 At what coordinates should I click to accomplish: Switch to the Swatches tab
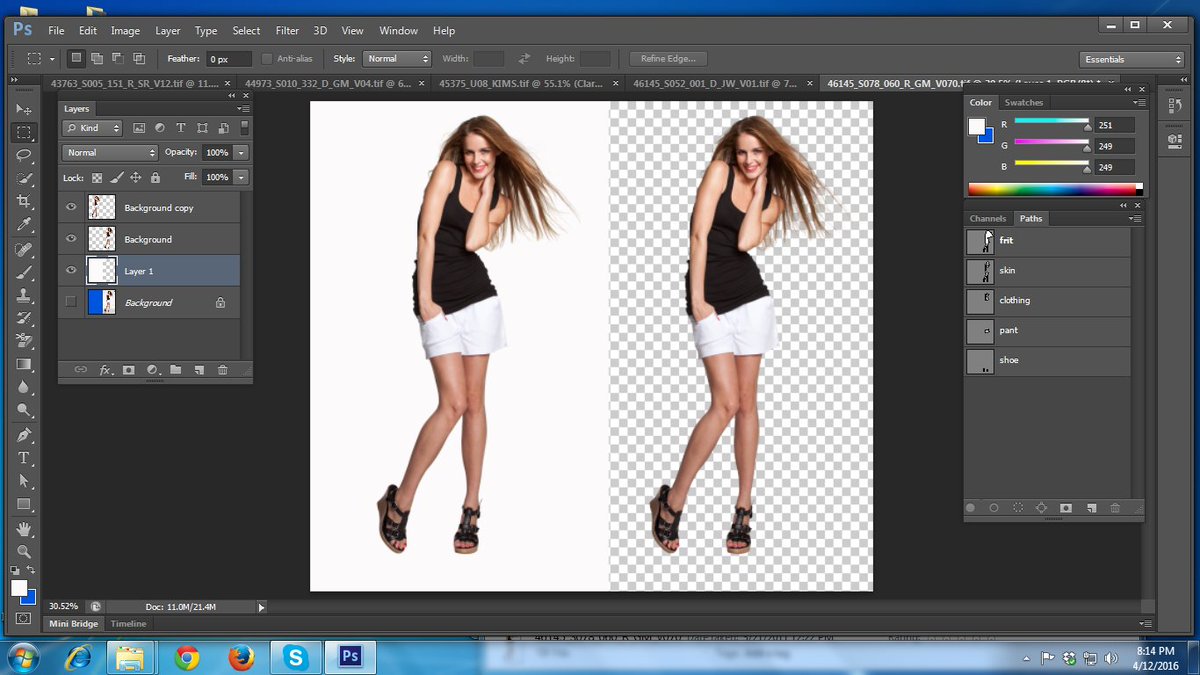[x=1024, y=102]
